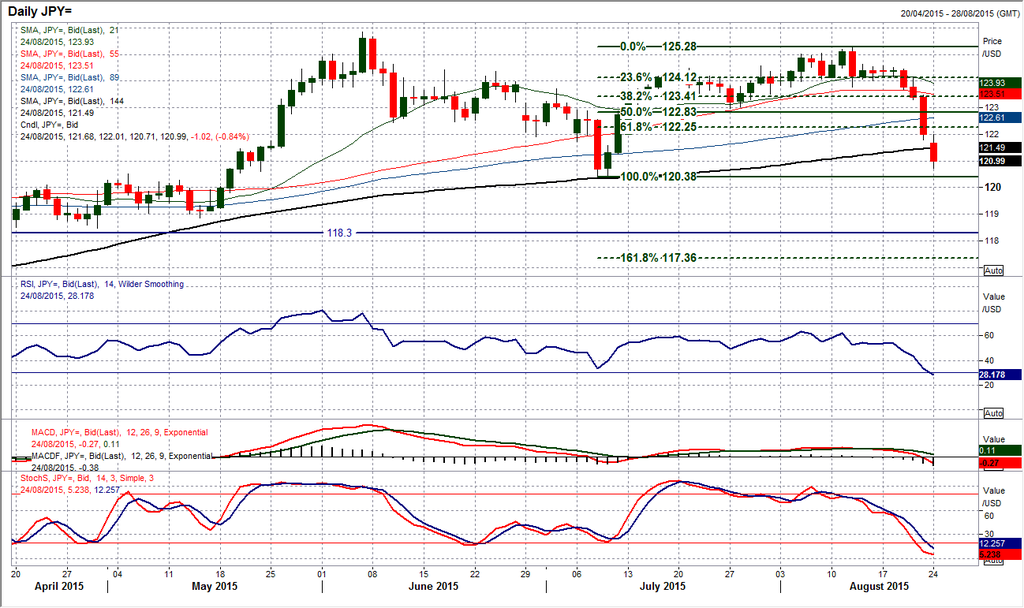The image size is (1024, 608).
Task: Click the Value /USD label in RSI panel
Action: click(x=993, y=303)
